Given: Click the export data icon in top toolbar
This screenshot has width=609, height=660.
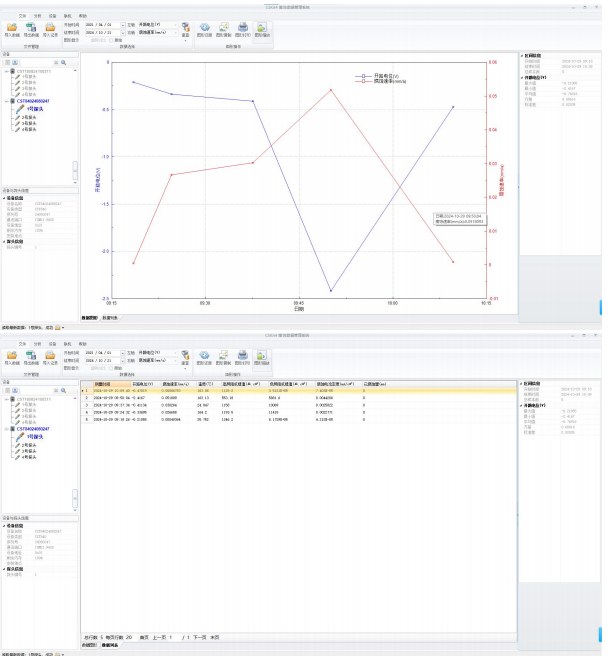Looking at the screenshot, I should pos(31,27).
